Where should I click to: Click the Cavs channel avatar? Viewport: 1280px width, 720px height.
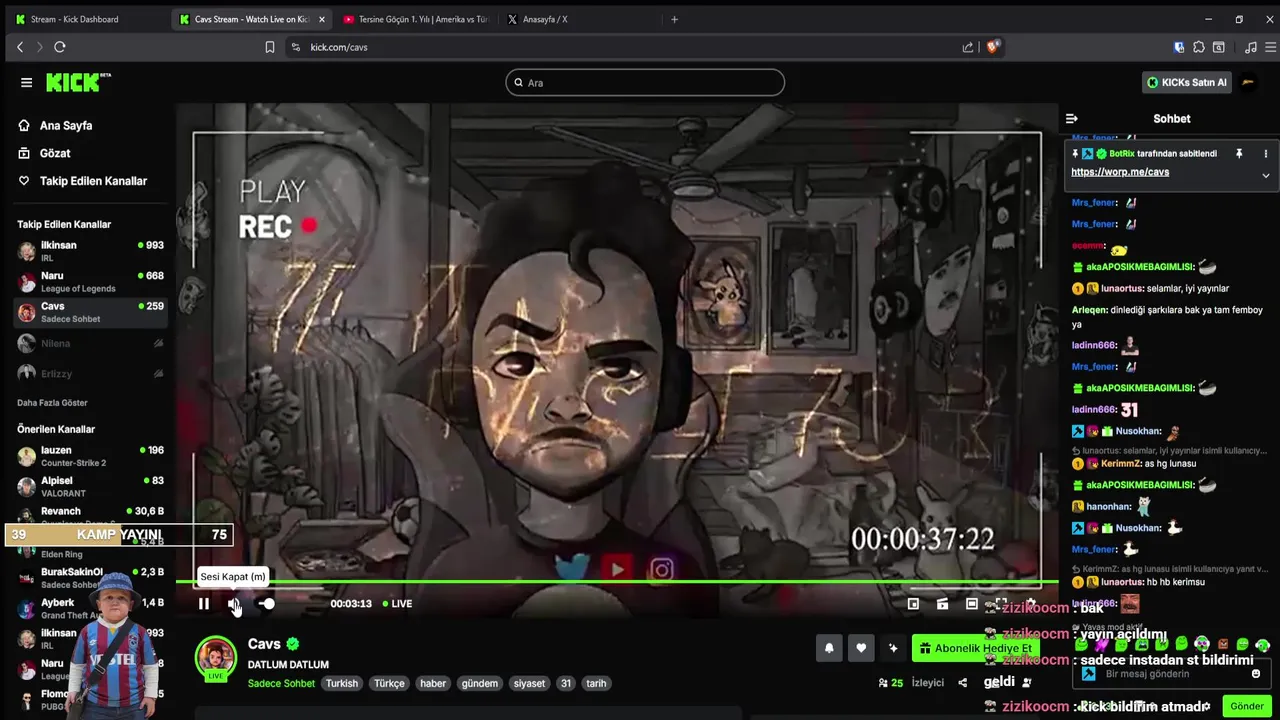pos(216,657)
